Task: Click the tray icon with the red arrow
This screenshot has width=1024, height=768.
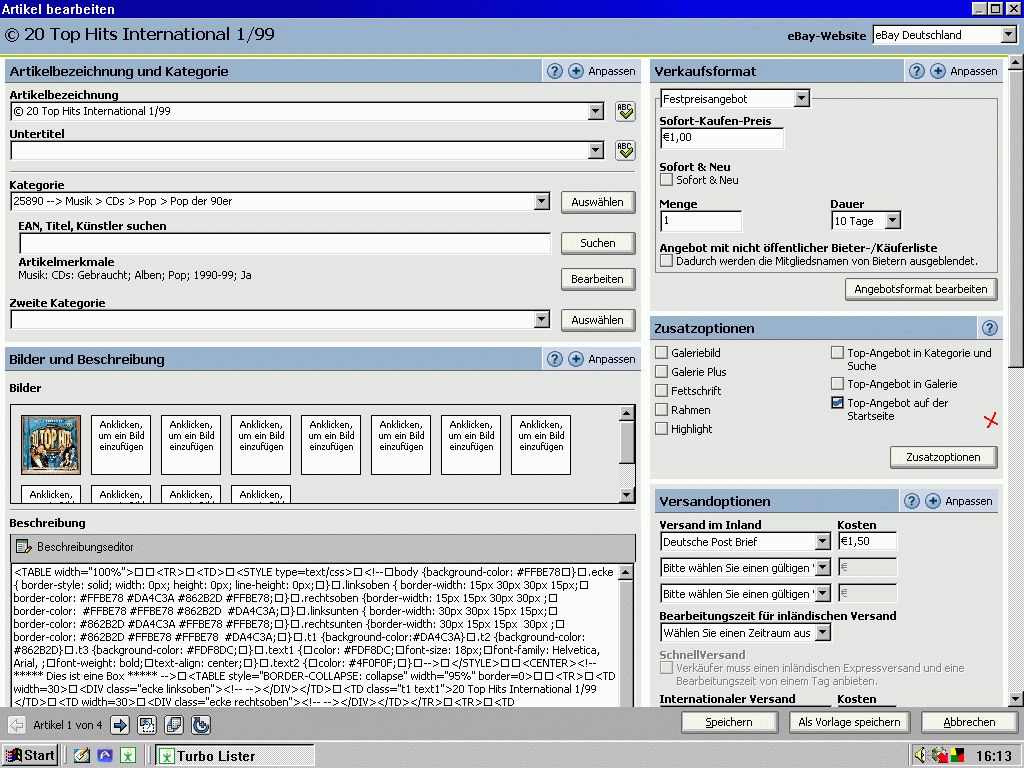Action: click(939, 756)
